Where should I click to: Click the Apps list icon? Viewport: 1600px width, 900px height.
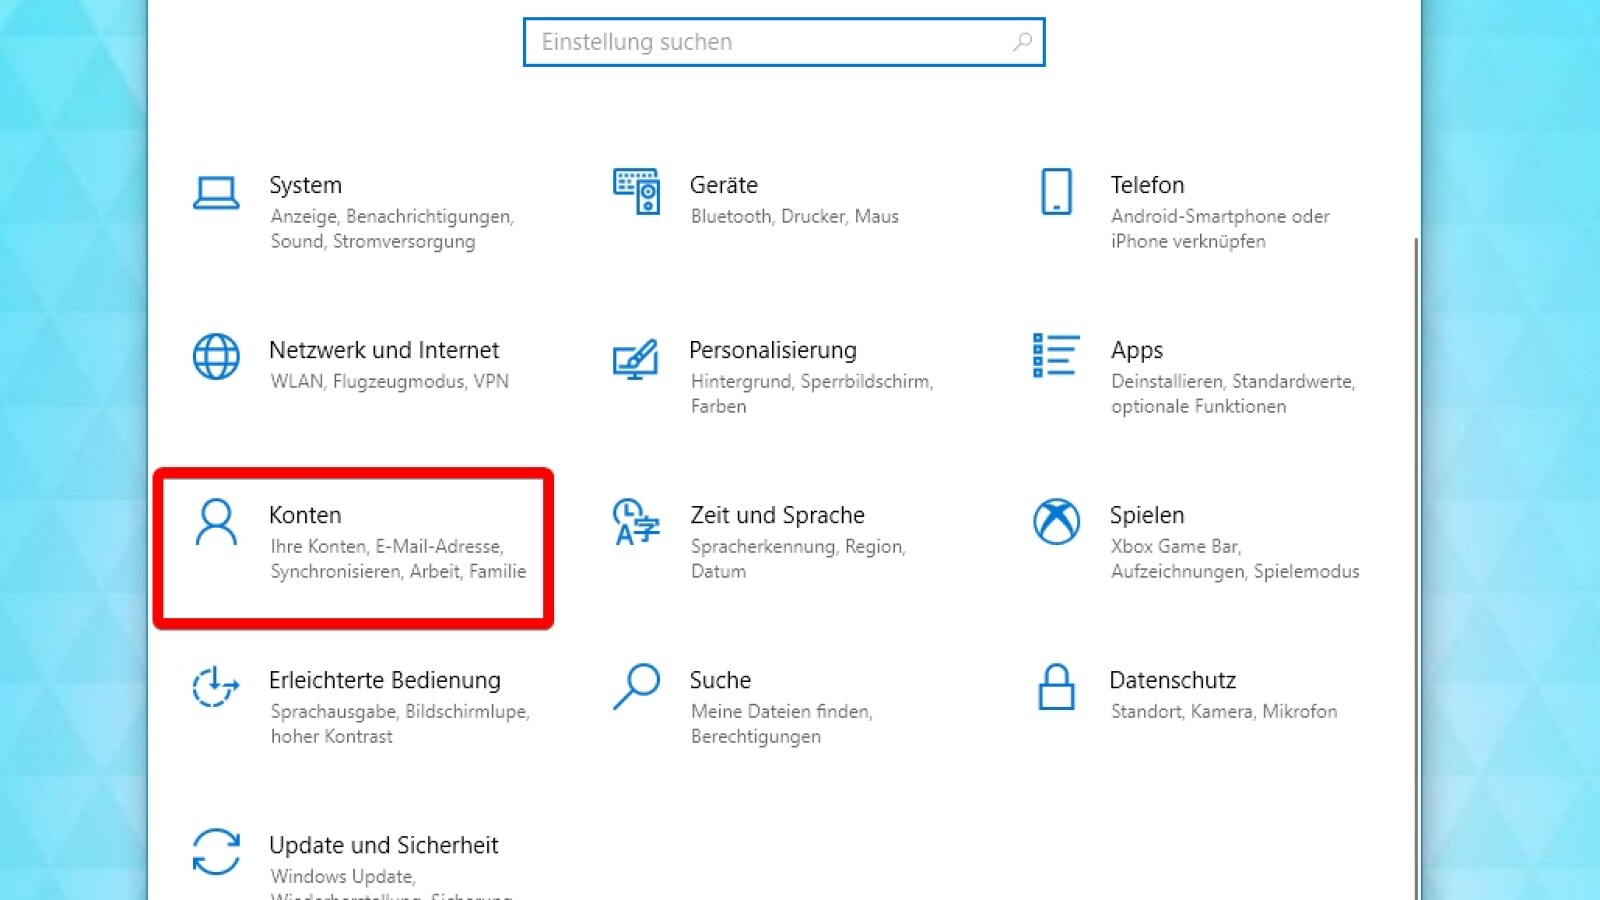[1056, 356]
